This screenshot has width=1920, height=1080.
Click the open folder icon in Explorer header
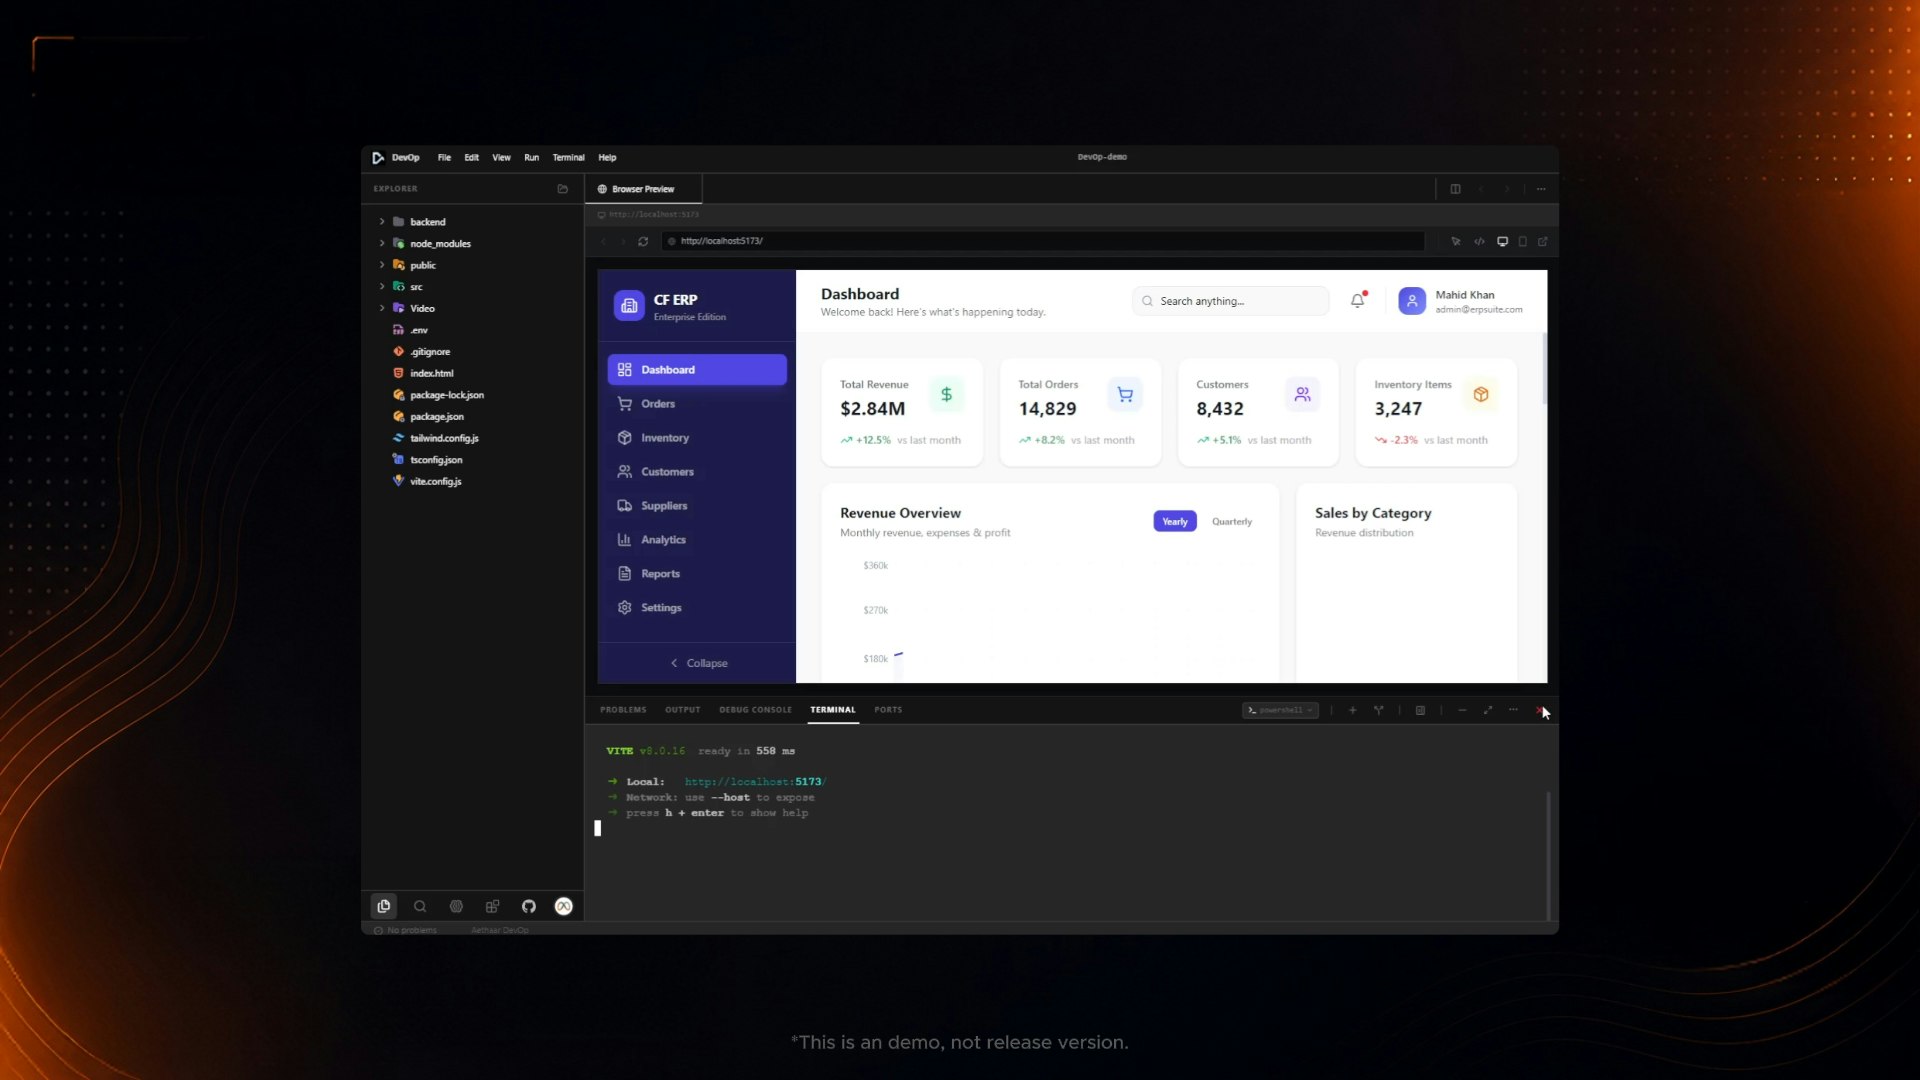click(x=563, y=188)
